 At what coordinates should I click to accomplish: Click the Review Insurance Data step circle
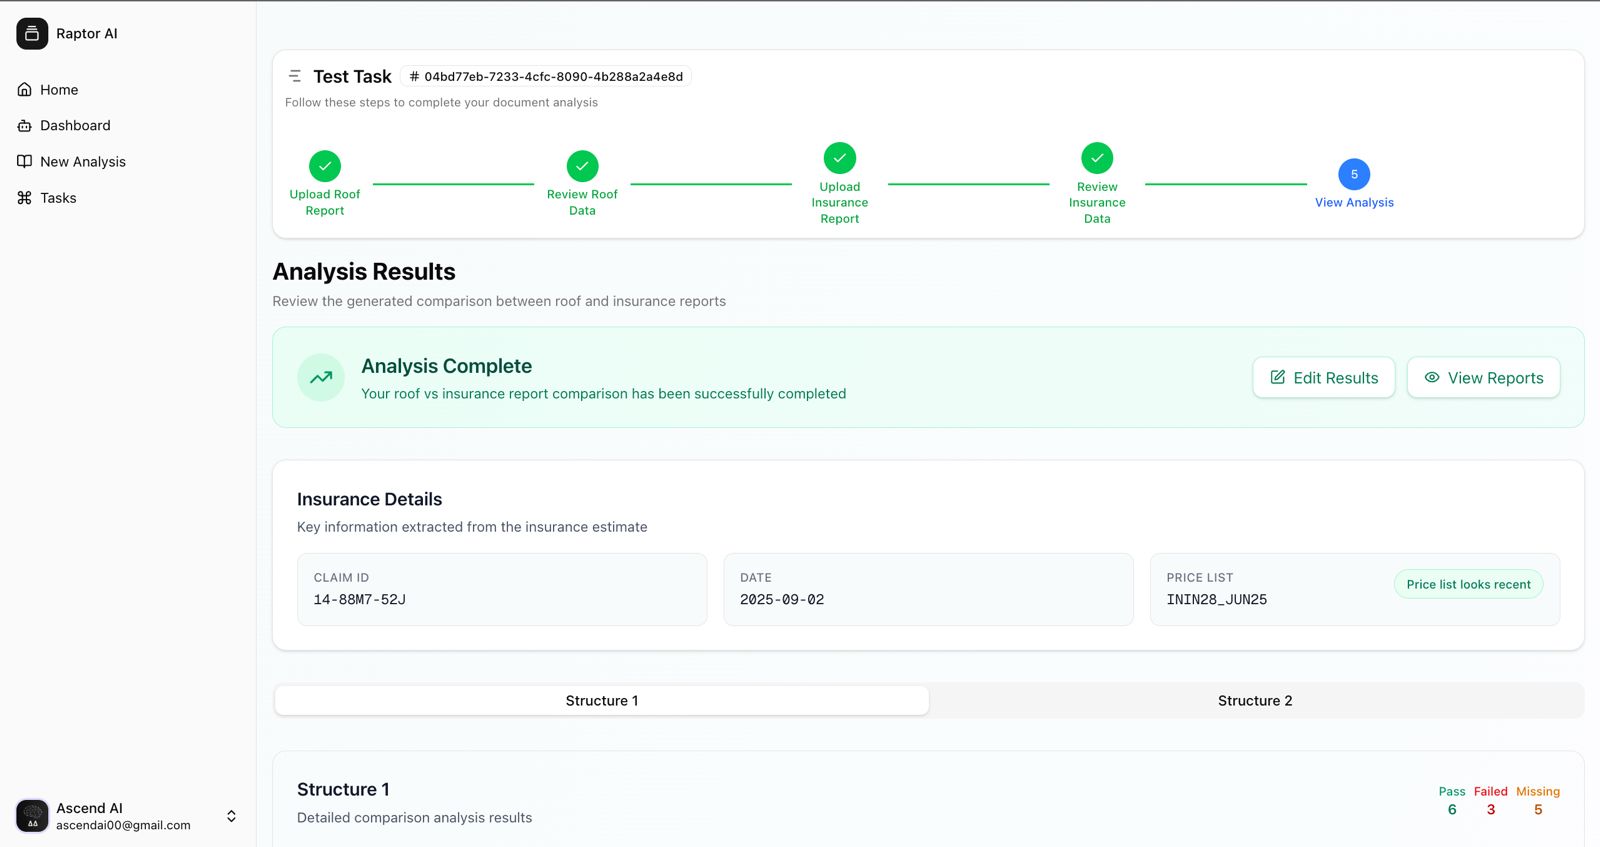[x=1097, y=158]
